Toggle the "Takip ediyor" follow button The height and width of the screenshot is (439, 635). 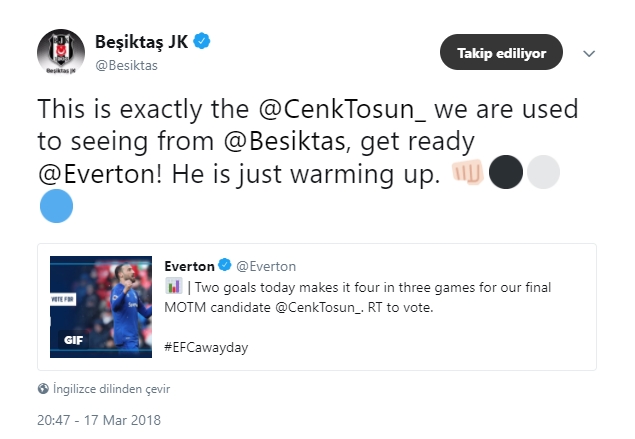(x=501, y=52)
